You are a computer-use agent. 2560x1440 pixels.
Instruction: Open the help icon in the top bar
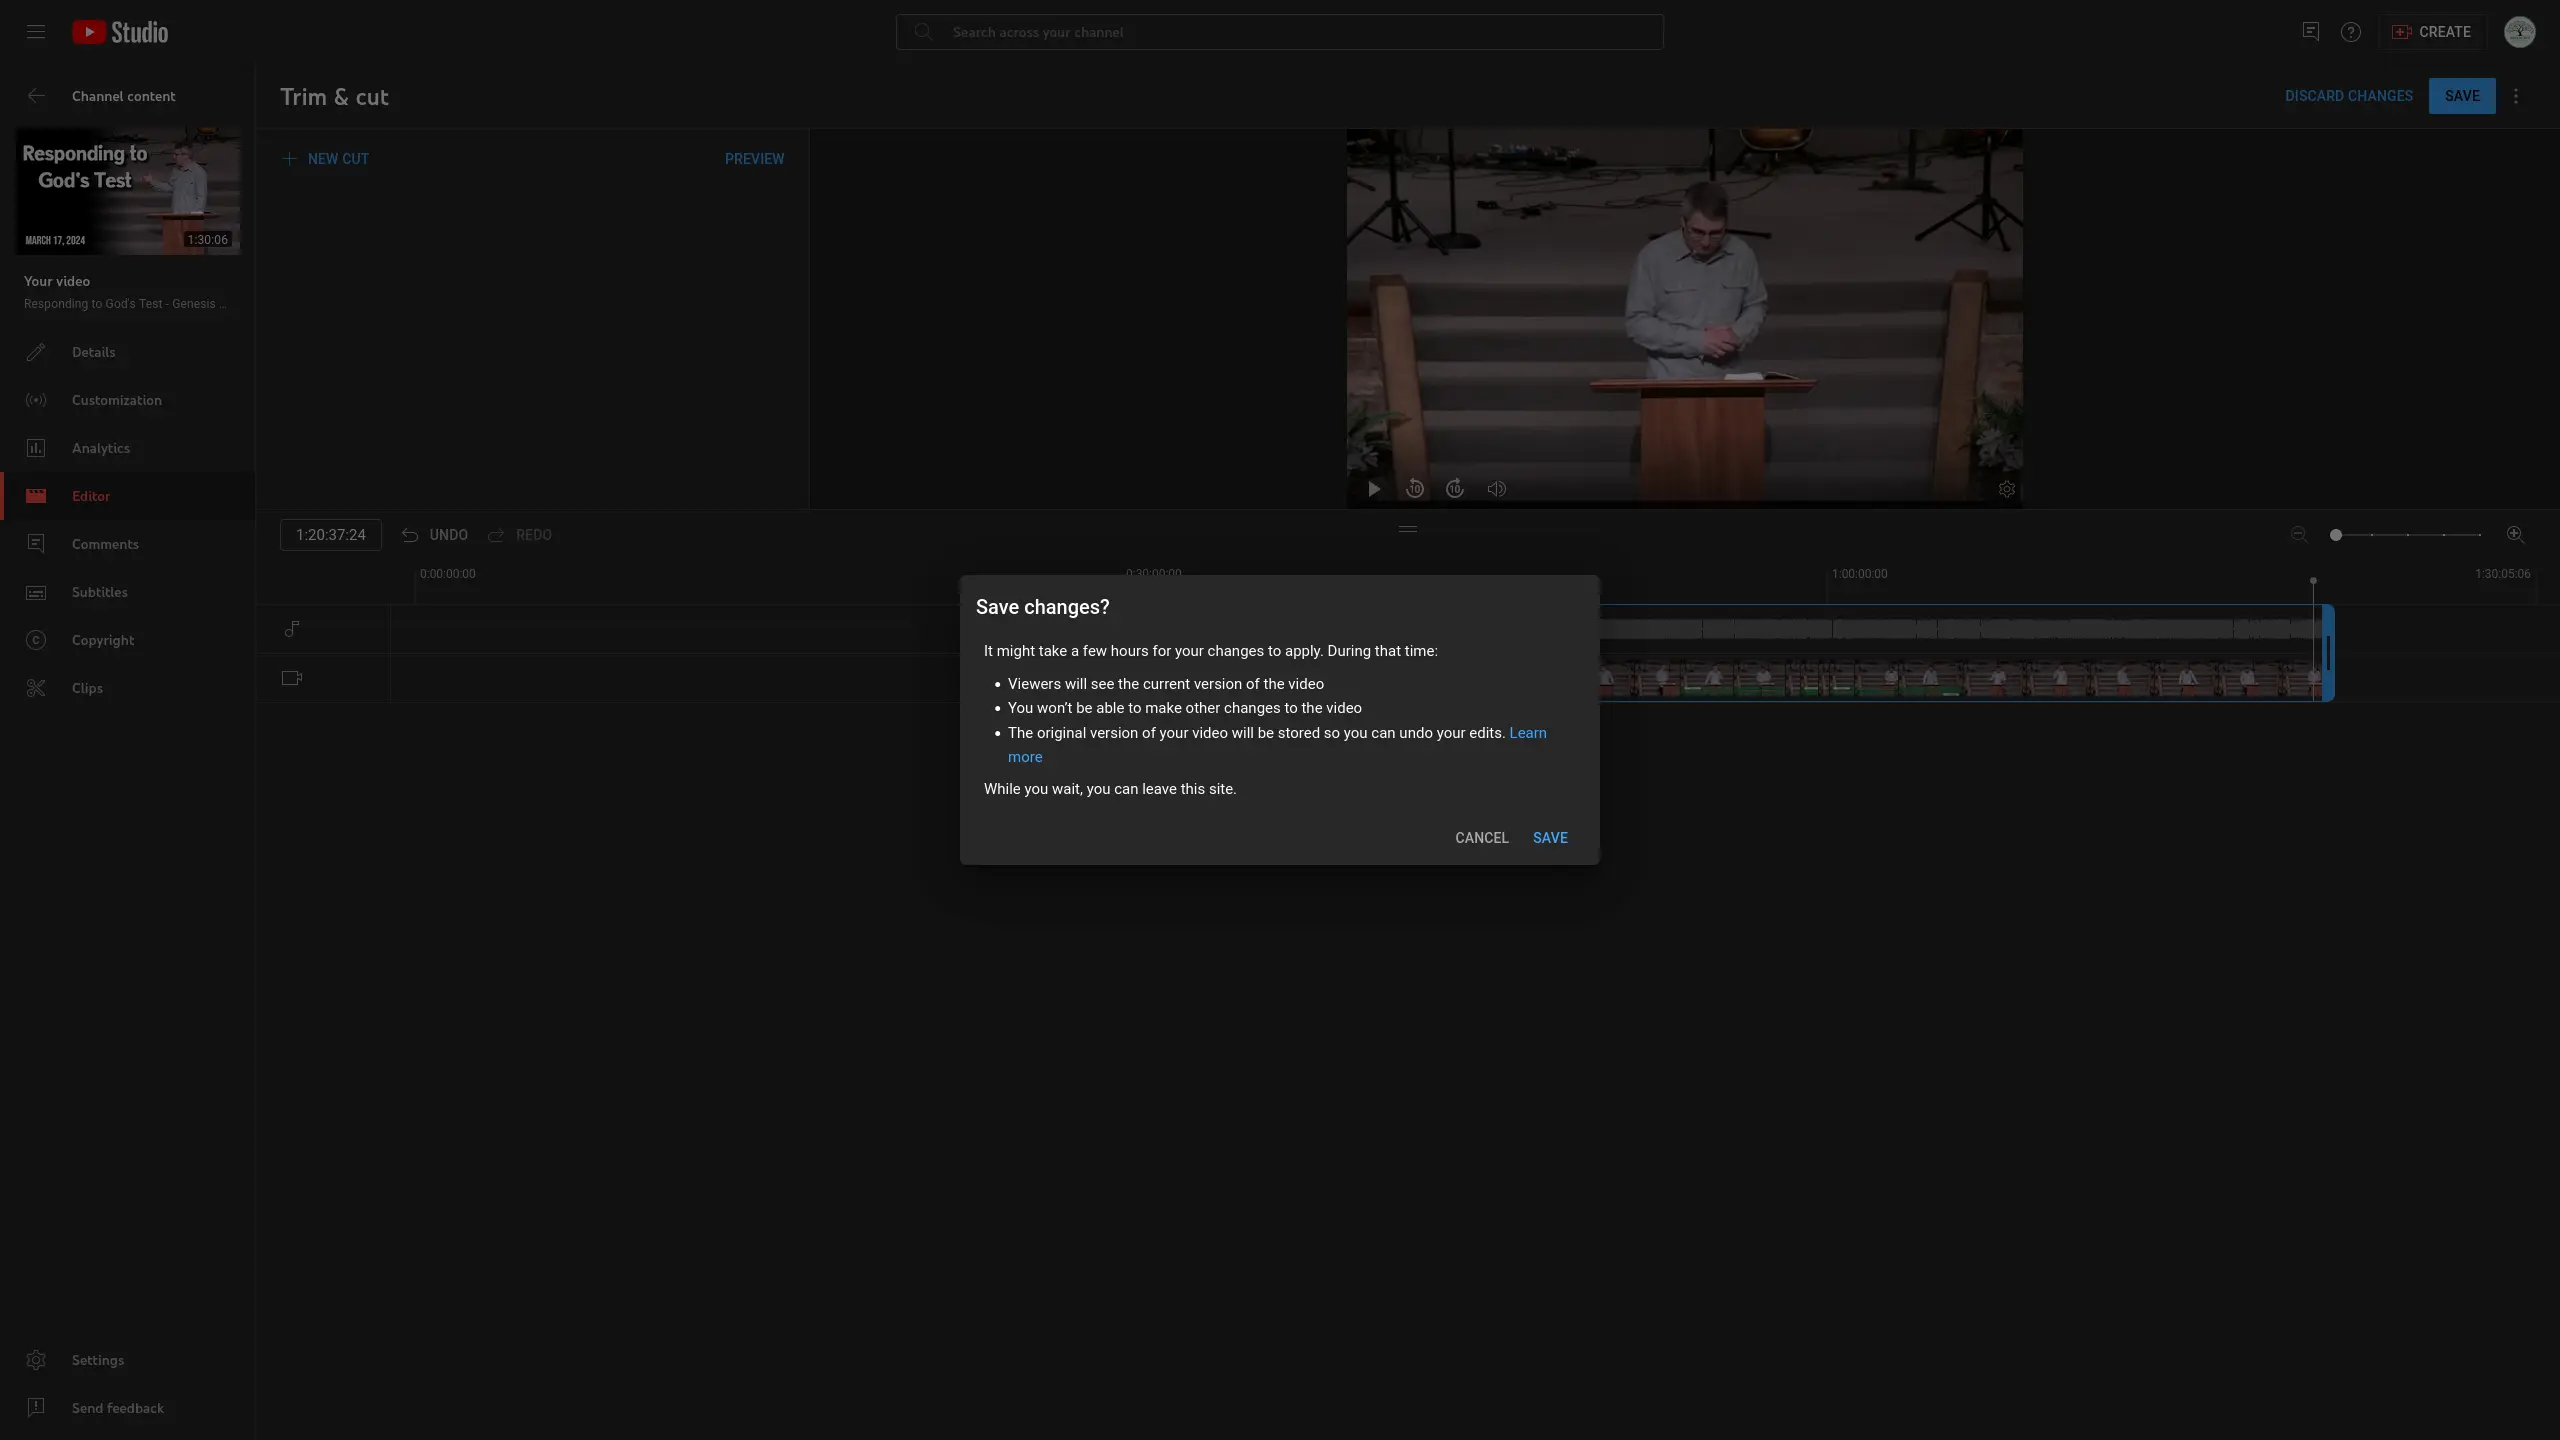pos(2349,31)
